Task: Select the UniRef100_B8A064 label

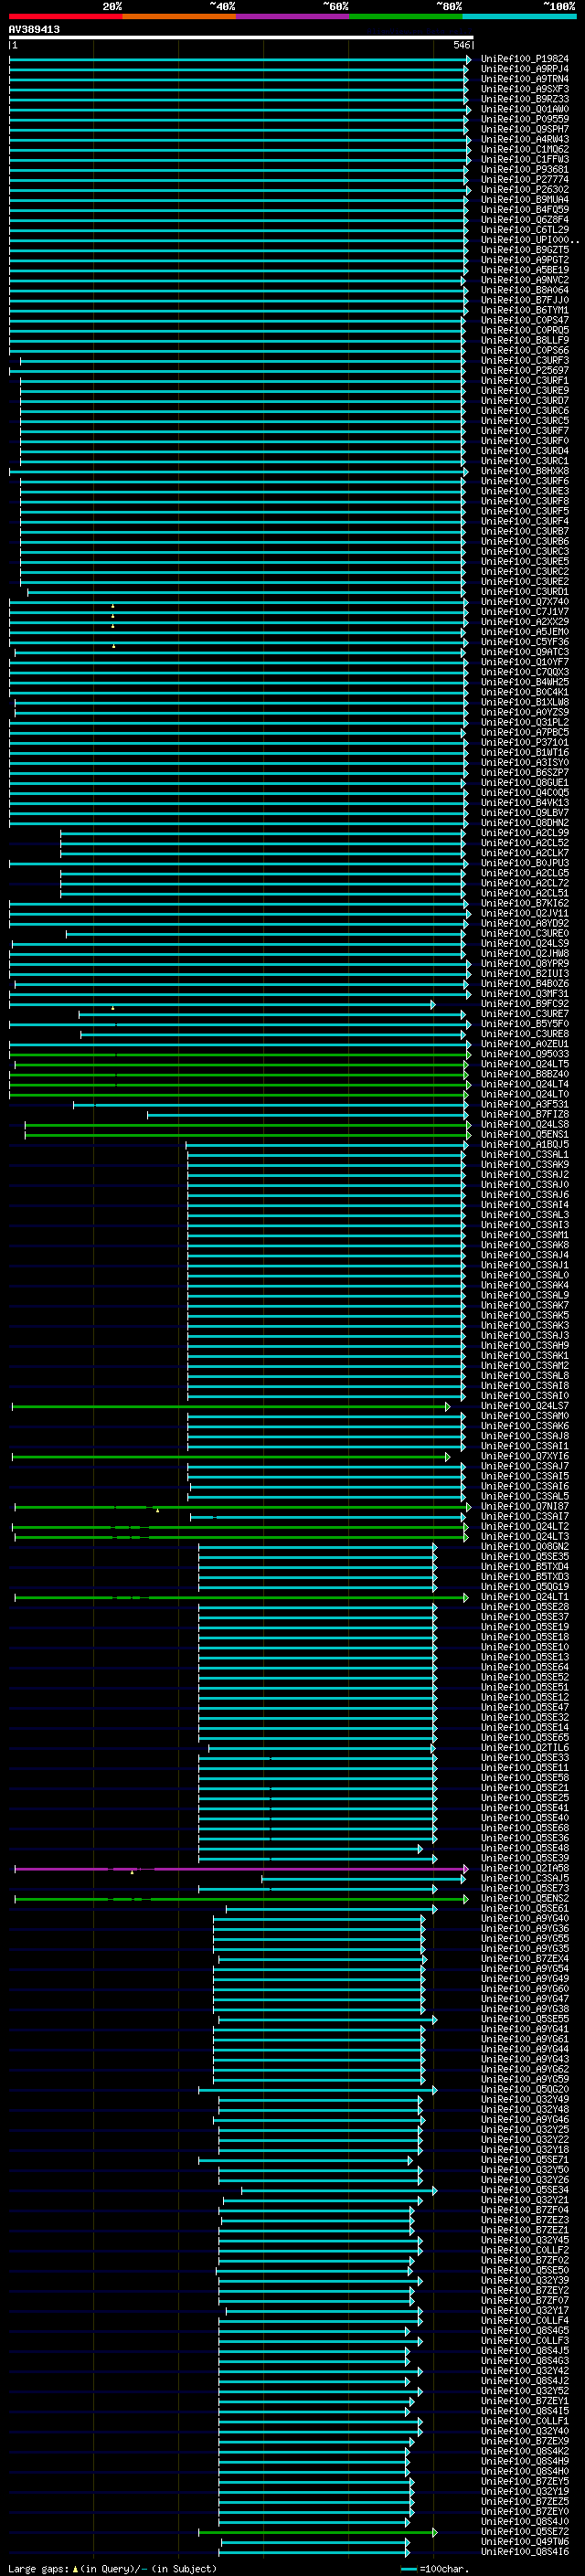Action: coord(525,290)
